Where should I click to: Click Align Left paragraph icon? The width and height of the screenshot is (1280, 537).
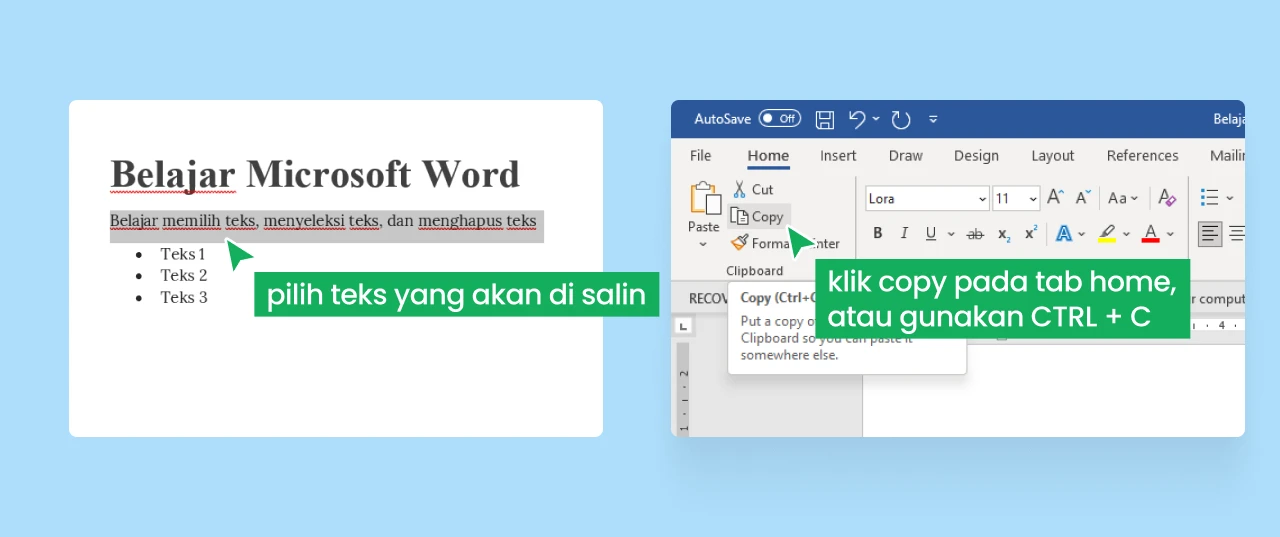pos(1210,234)
